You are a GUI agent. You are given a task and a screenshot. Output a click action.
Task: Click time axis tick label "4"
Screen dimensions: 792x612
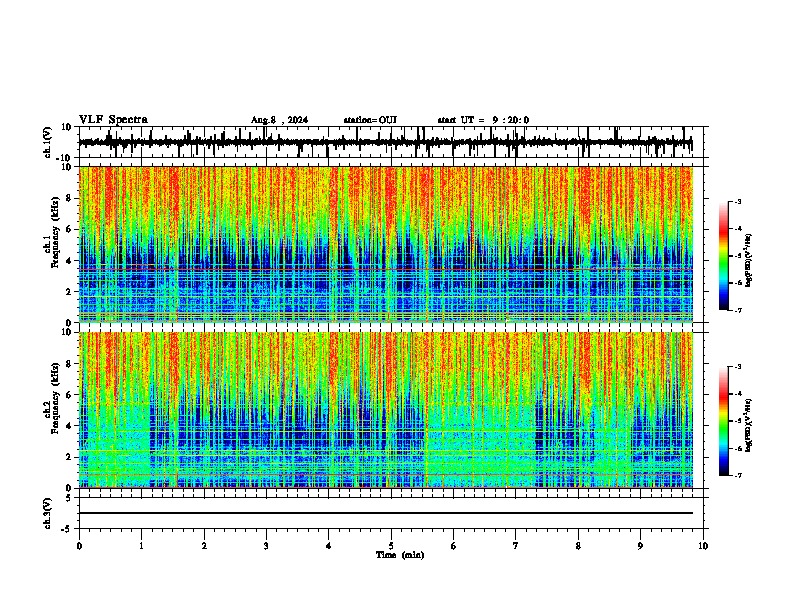[x=329, y=546]
